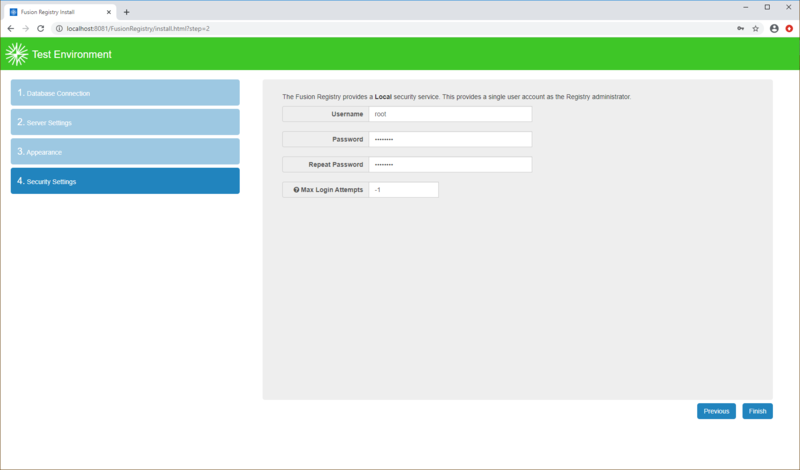Go to step 3 Appearance
The image size is (800, 470).
(125, 152)
